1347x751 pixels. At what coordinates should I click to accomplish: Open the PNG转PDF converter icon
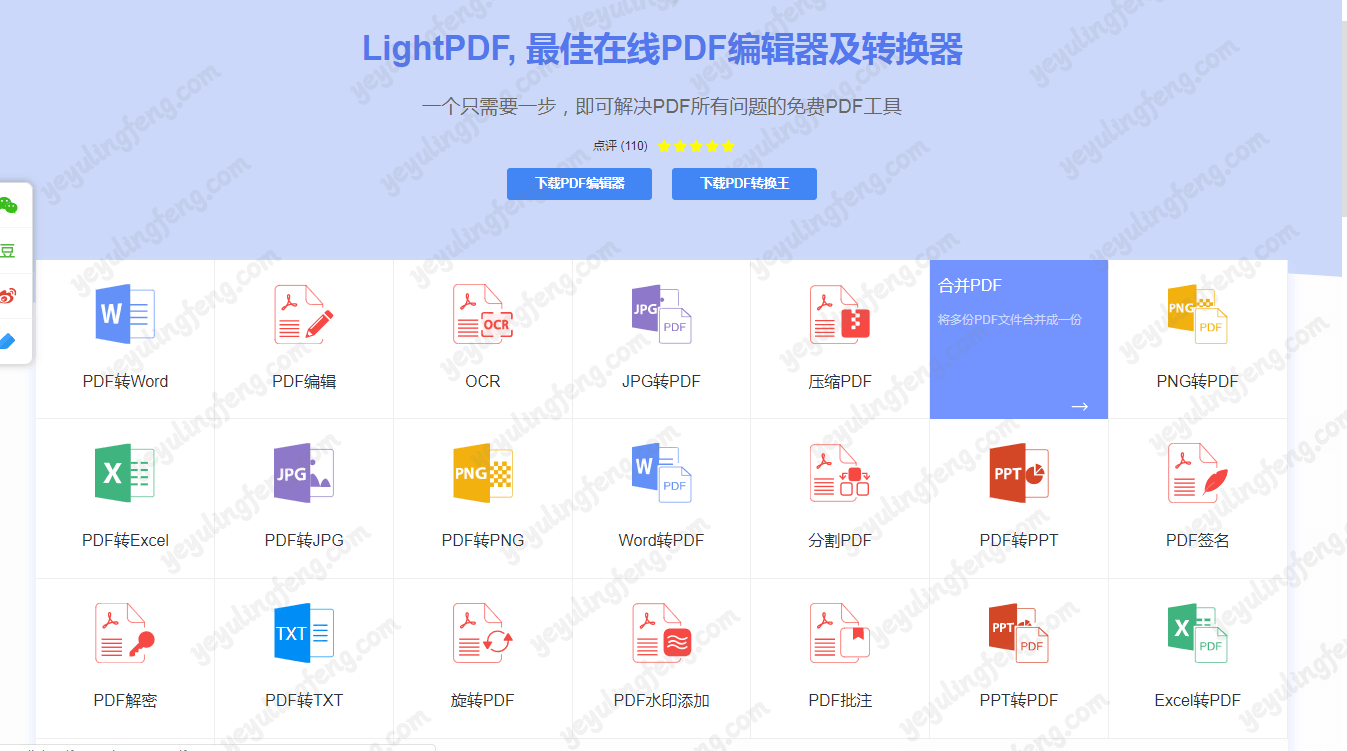tap(1198, 314)
